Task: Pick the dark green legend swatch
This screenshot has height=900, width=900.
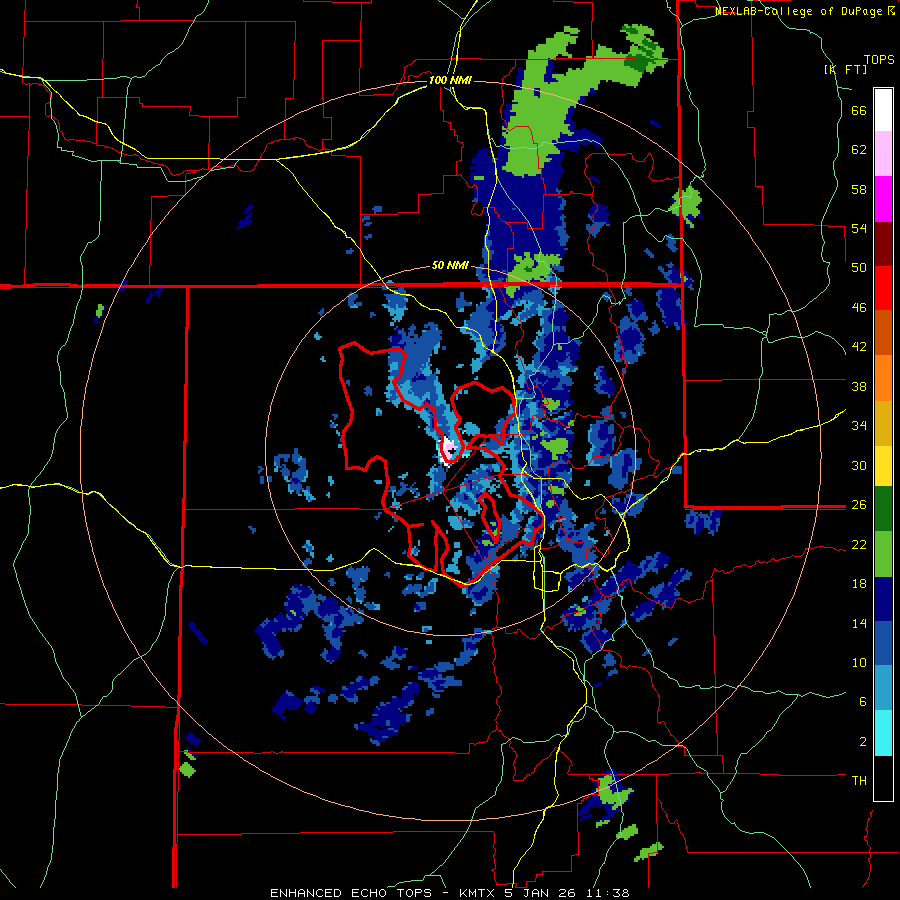Action: coord(883,509)
